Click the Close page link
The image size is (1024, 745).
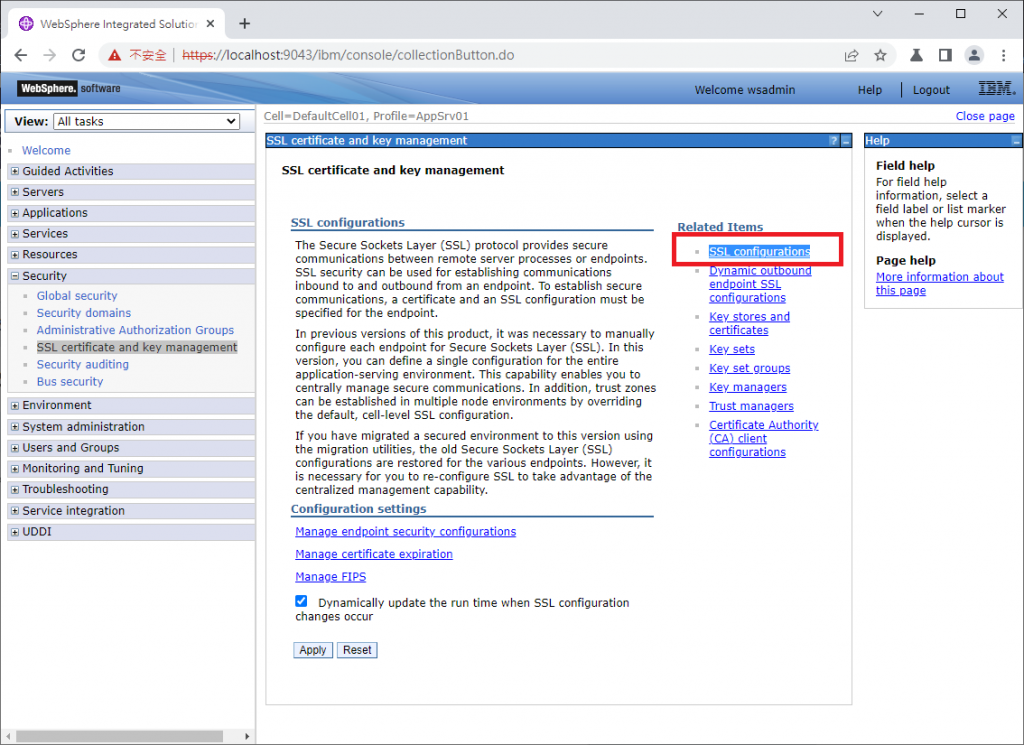point(985,116)
